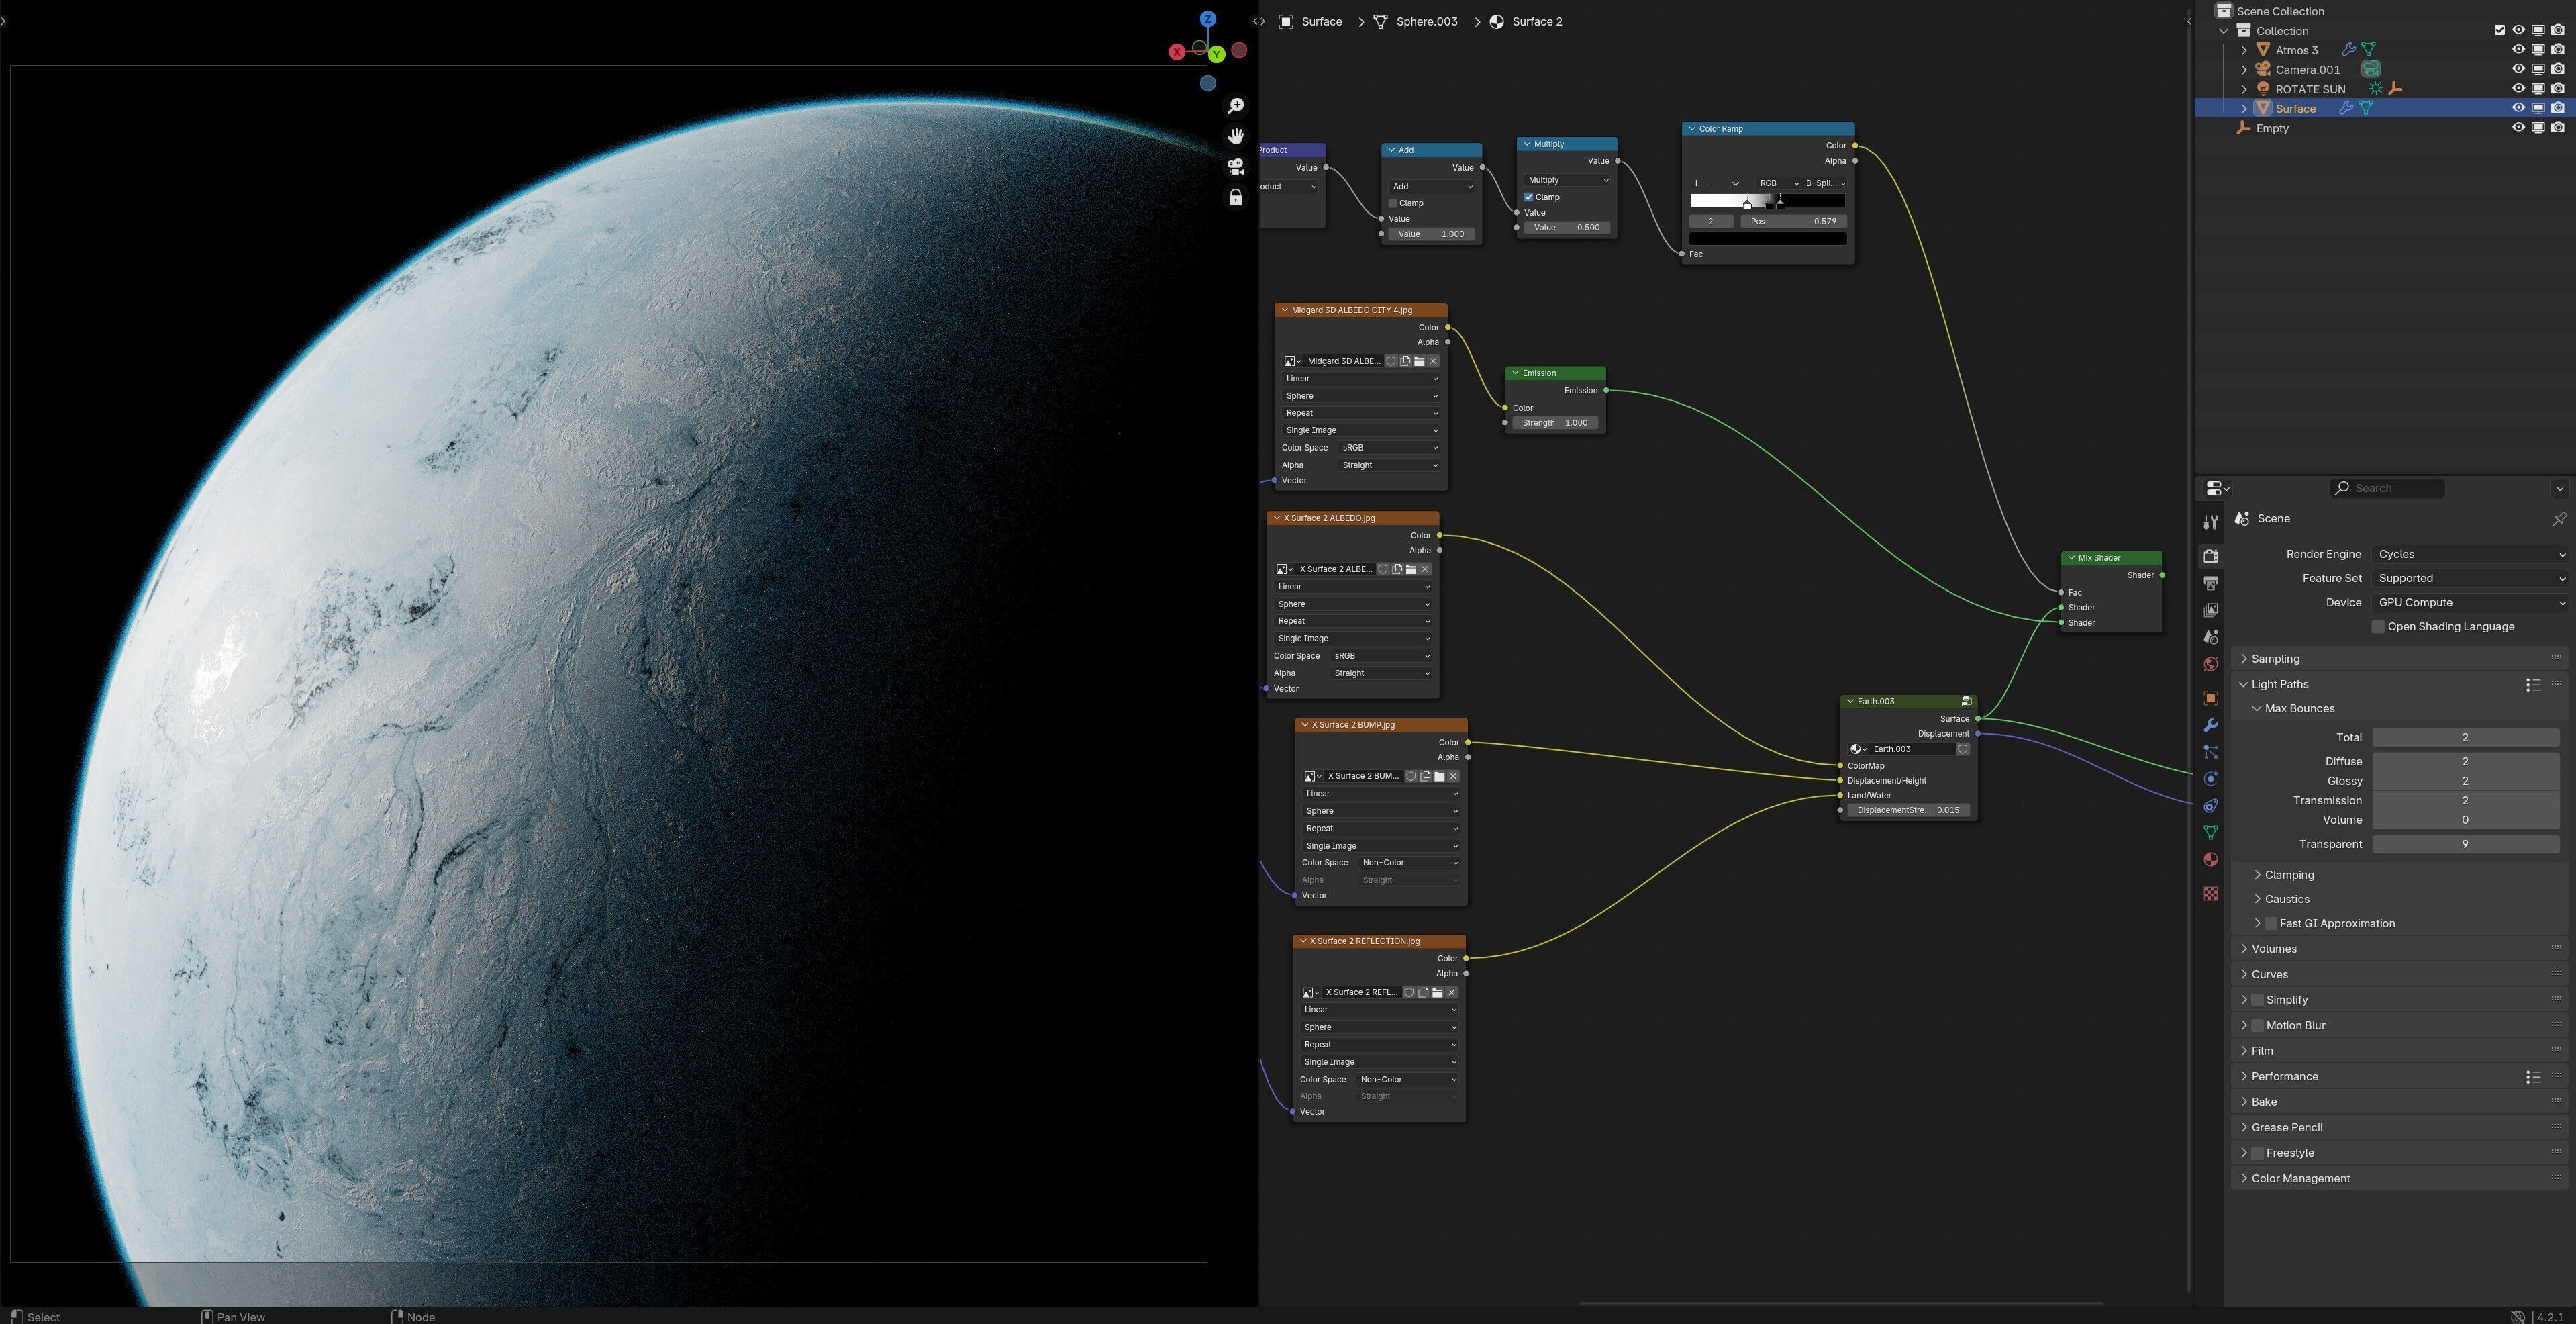Open the View Layer properties tab

coord(2210,610)
